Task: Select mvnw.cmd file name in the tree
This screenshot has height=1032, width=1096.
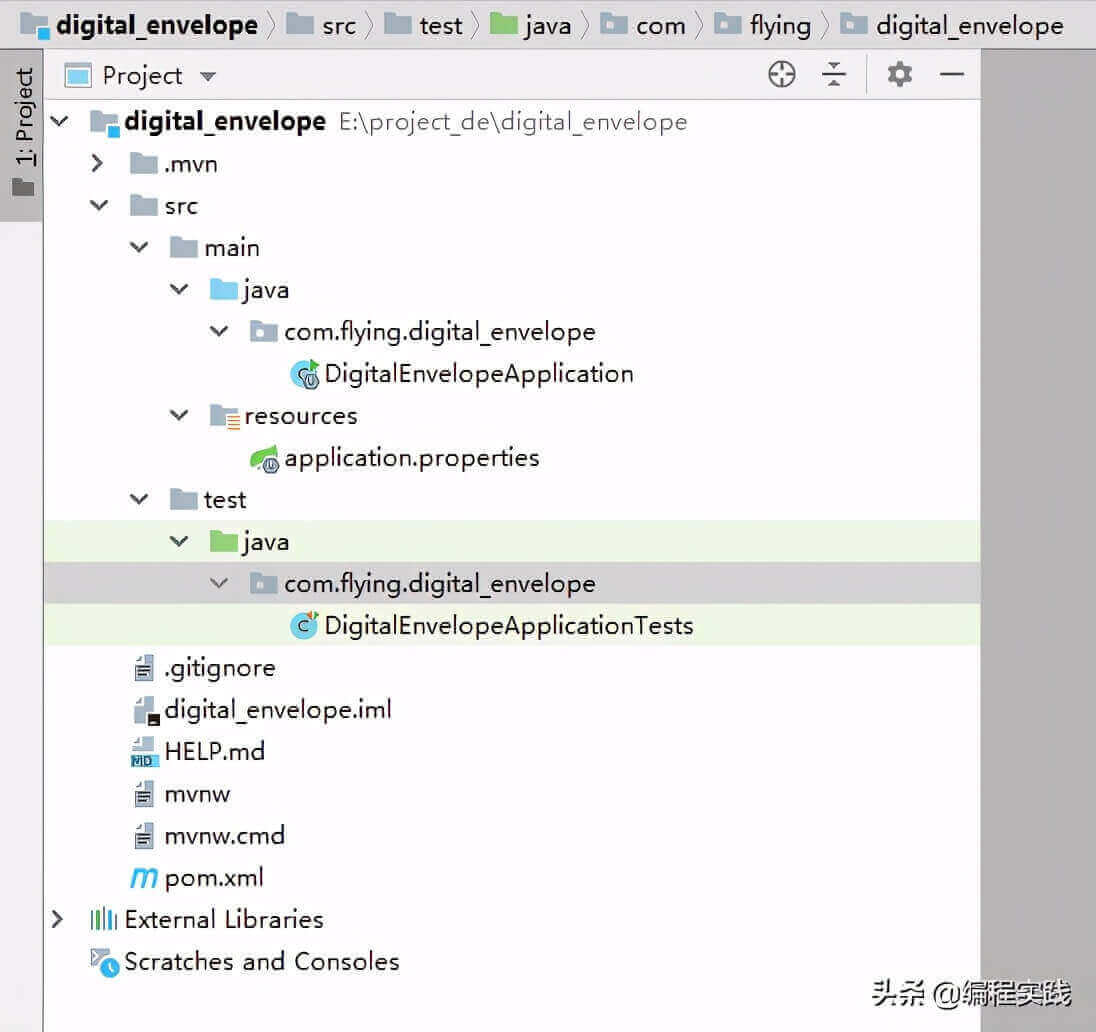Action: 224,836
